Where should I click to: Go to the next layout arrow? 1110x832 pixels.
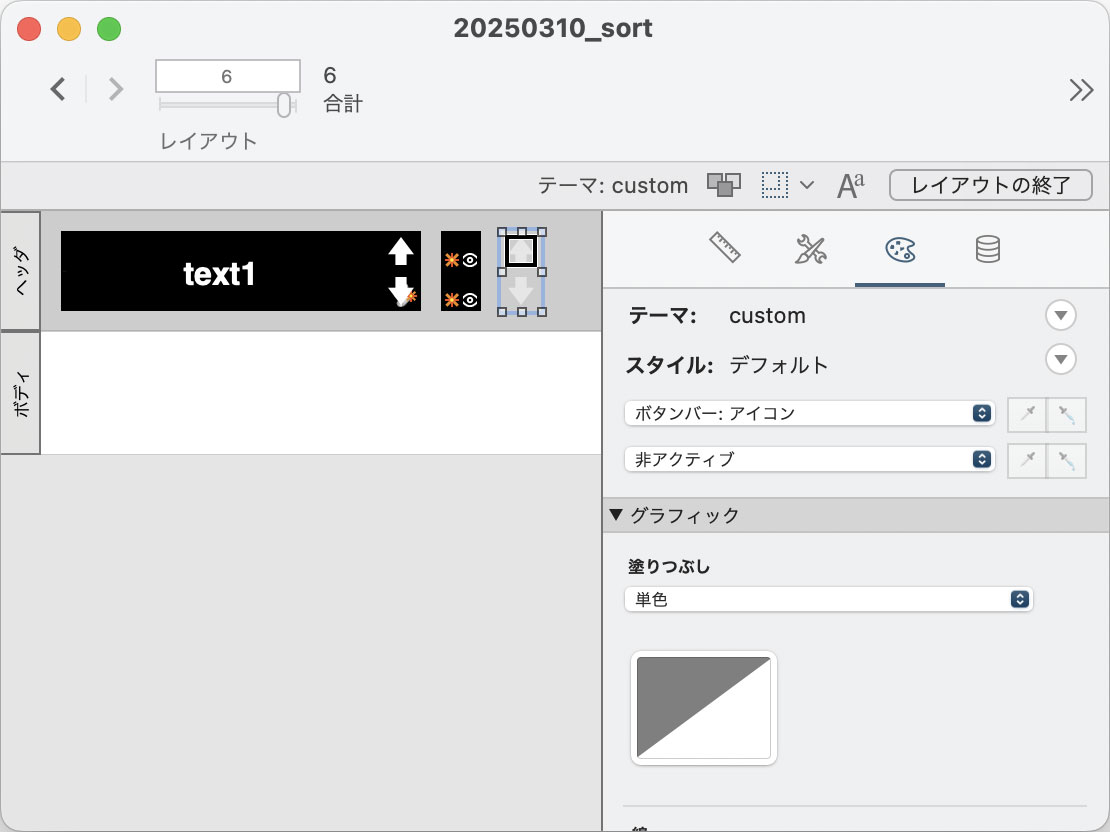[115, 89]
